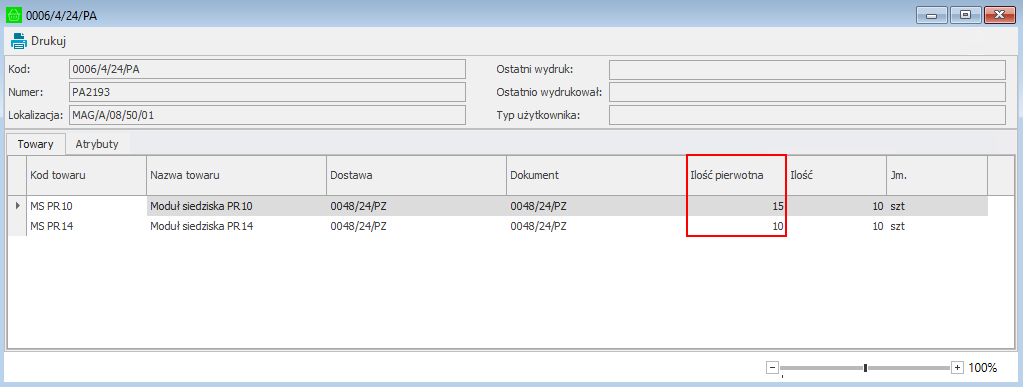Click Ilość pierwotna value in MS PR14 row
The height and width of the screenshot is (387, 1023).
[x=736, y=226]
